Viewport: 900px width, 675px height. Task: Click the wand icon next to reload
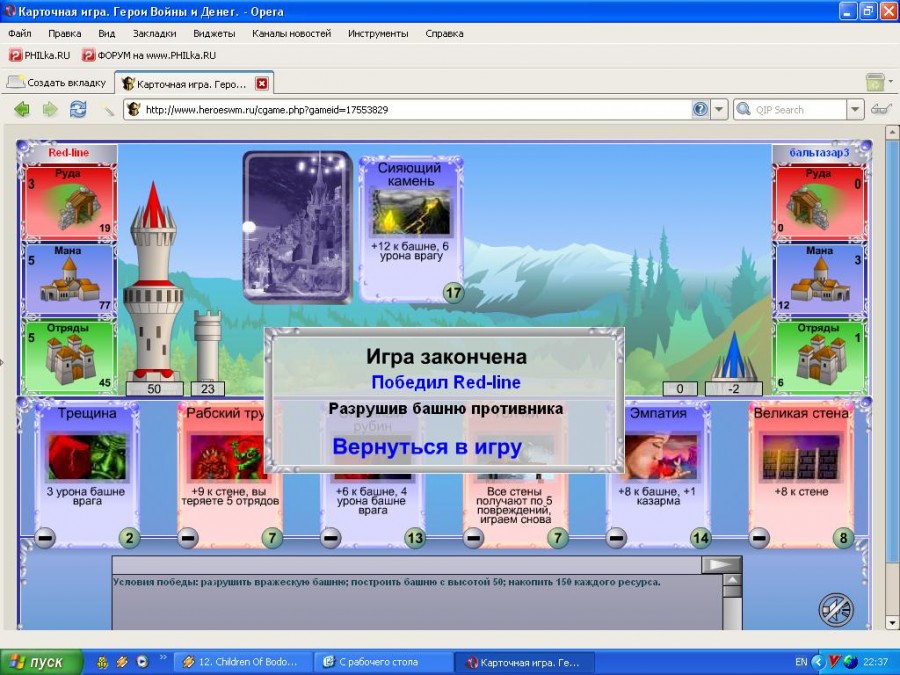[x=108, y=110]
